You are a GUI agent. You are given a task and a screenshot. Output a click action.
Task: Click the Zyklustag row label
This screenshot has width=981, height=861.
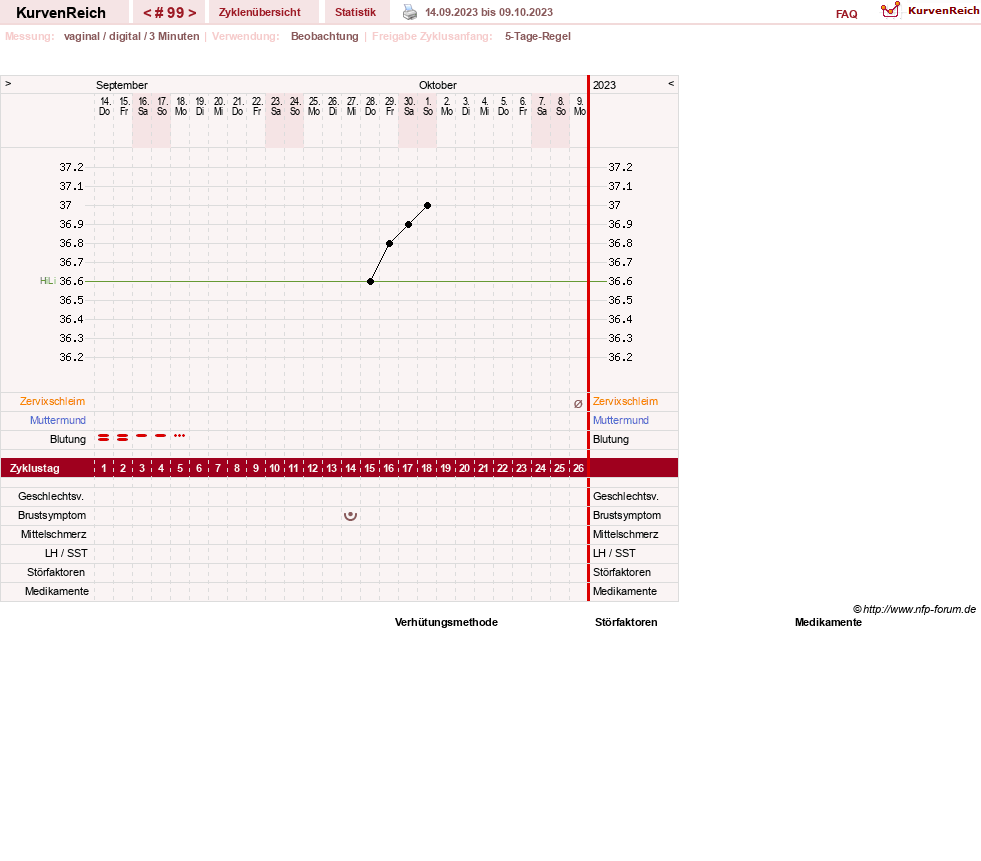click(34, 468)
